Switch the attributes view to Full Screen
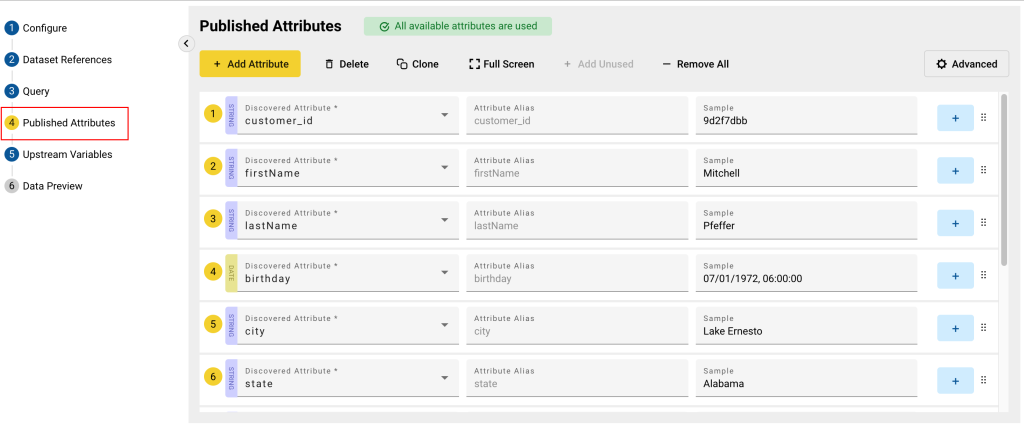Viewport: 1024px width, 429px height. tap(501, 64)
